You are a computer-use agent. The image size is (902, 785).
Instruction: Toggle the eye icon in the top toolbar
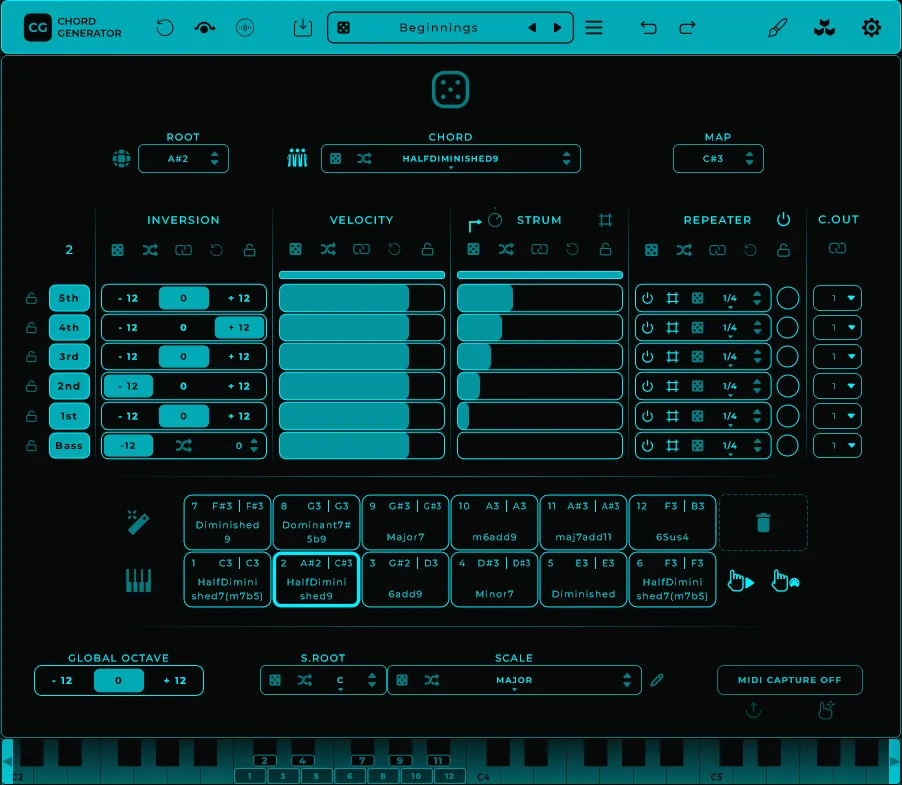204,27
